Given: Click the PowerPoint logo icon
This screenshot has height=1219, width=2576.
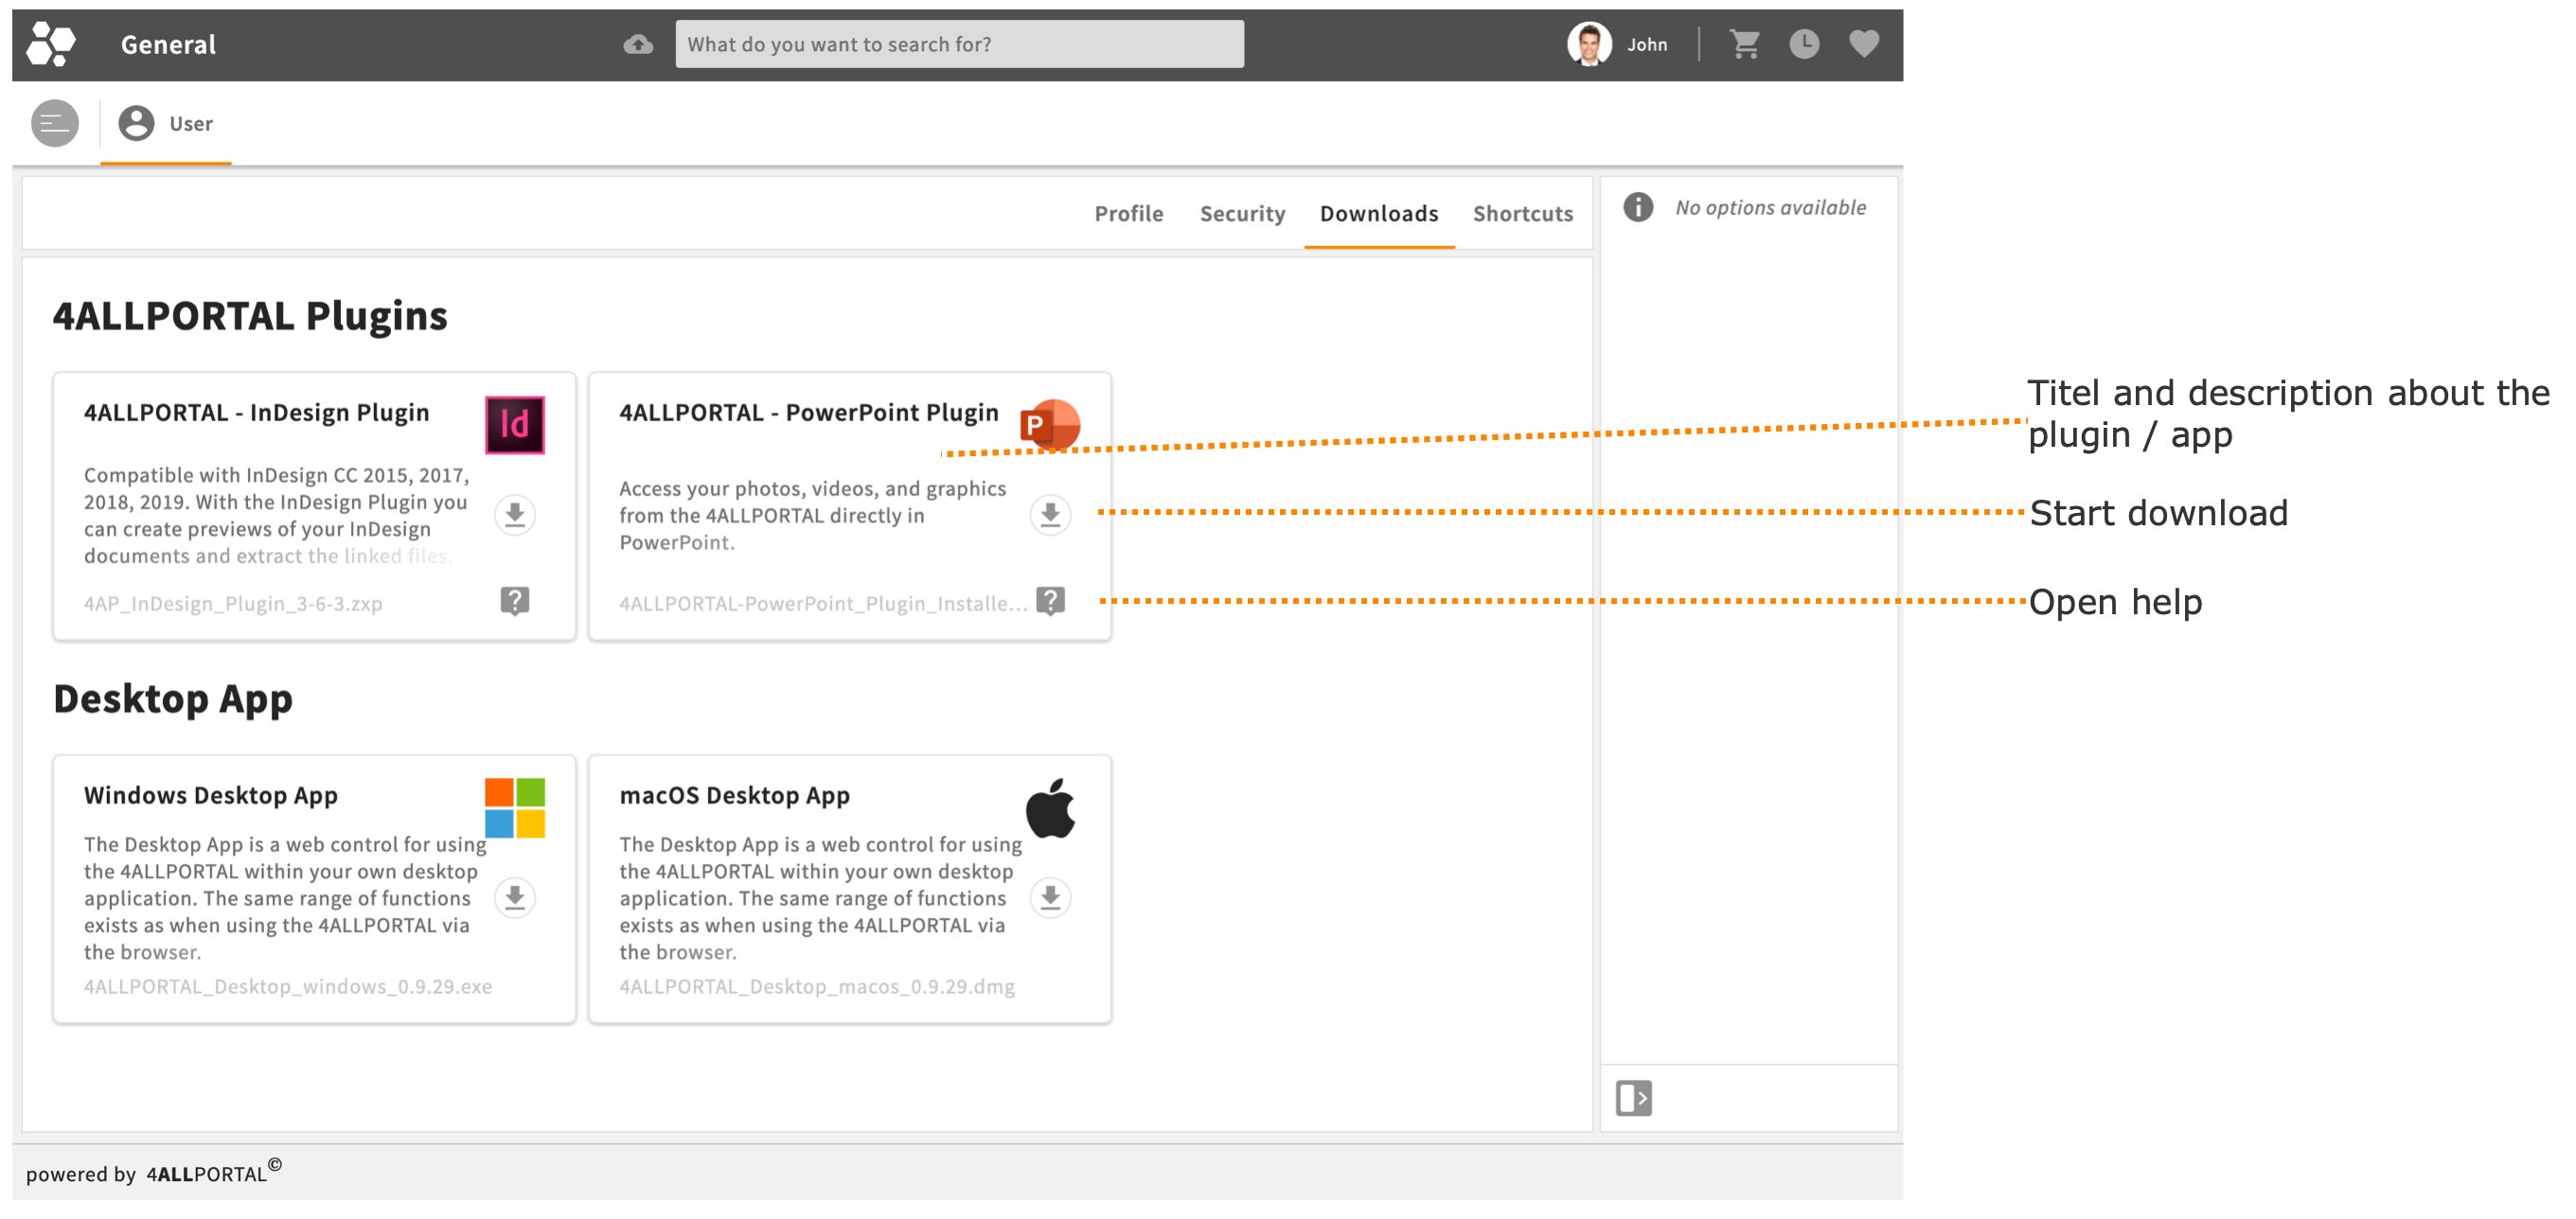Looking at the screenshot, I should 1050,425.
